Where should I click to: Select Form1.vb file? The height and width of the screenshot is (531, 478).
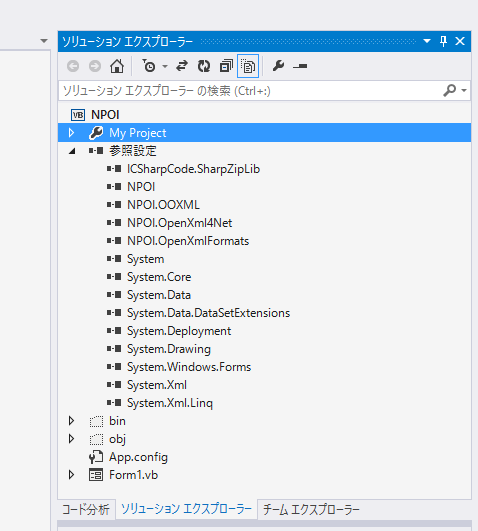(x=133, y=475)
